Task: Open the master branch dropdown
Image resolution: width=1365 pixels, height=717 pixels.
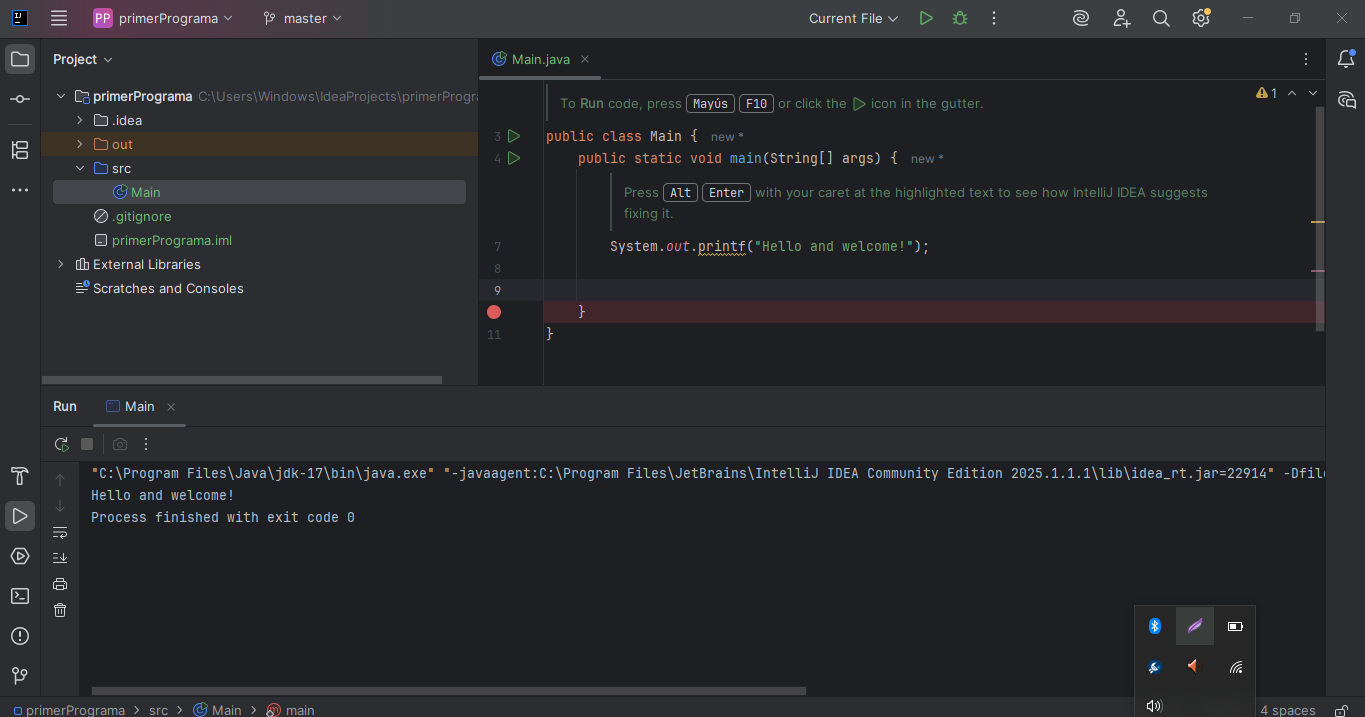Action: point(302,18)
